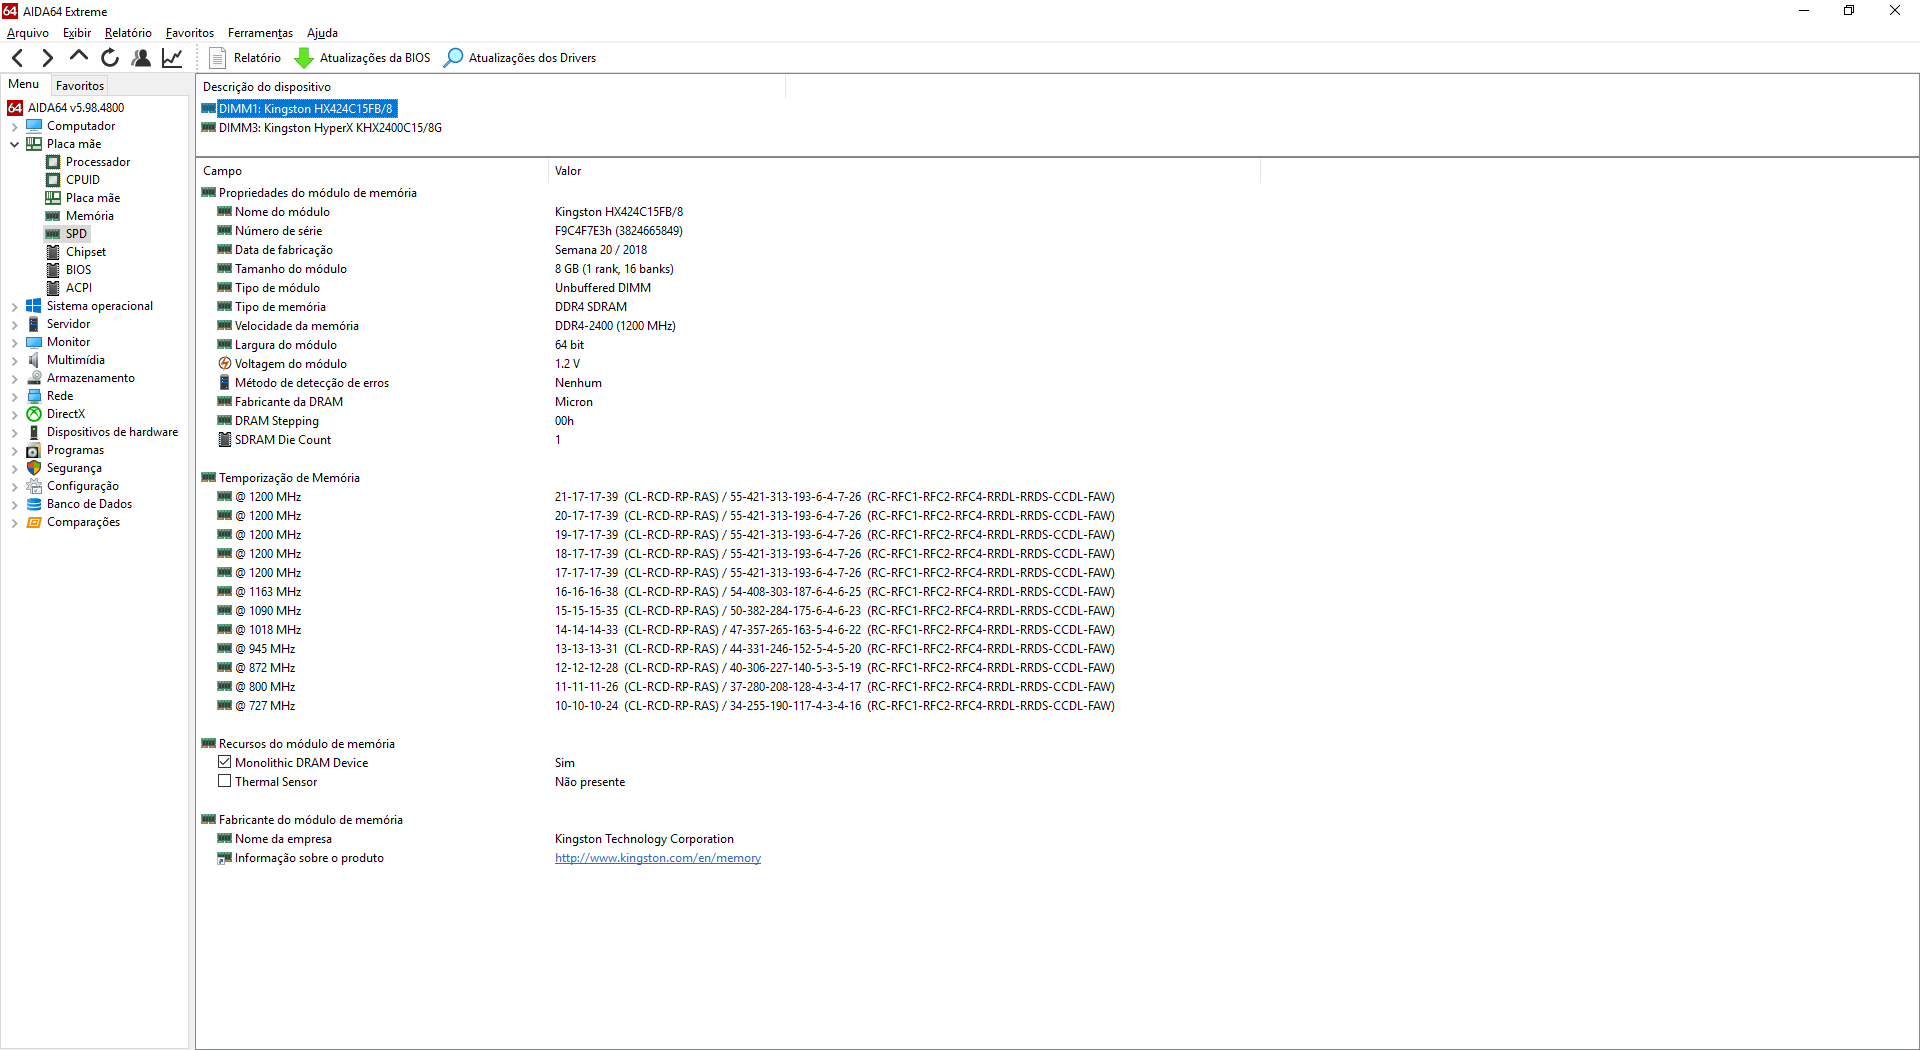This screenshot has height=1050, width=1920.
Task: Open the graph chart toolbar icon
Action: 172,58
